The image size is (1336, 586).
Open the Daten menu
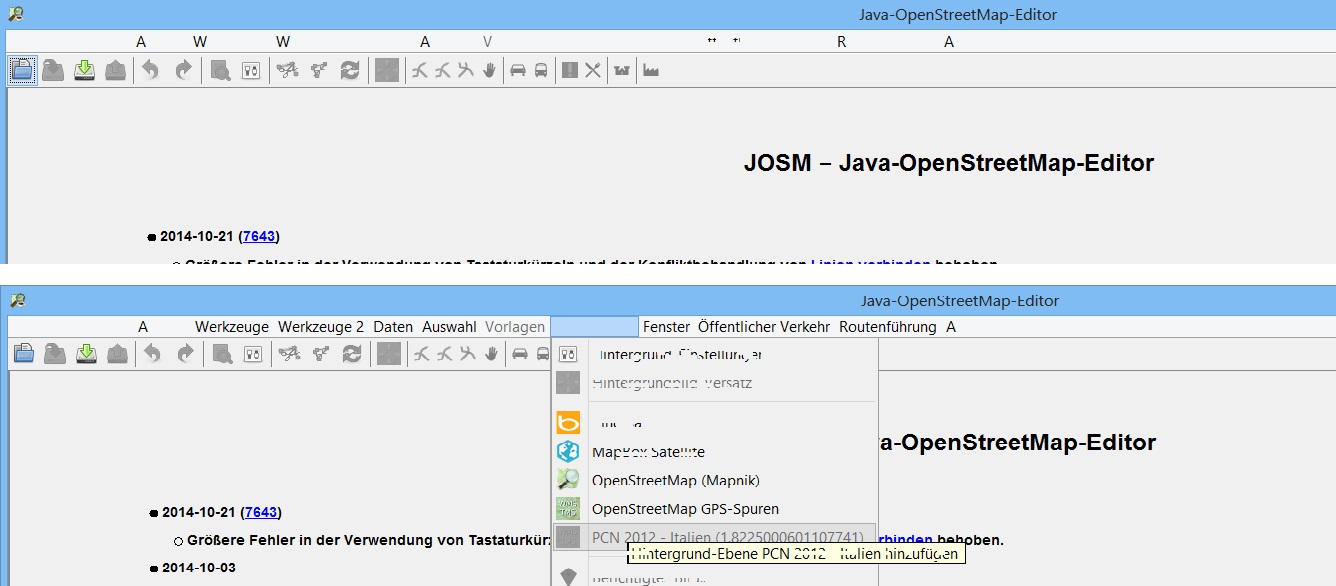tap(393, 327)
